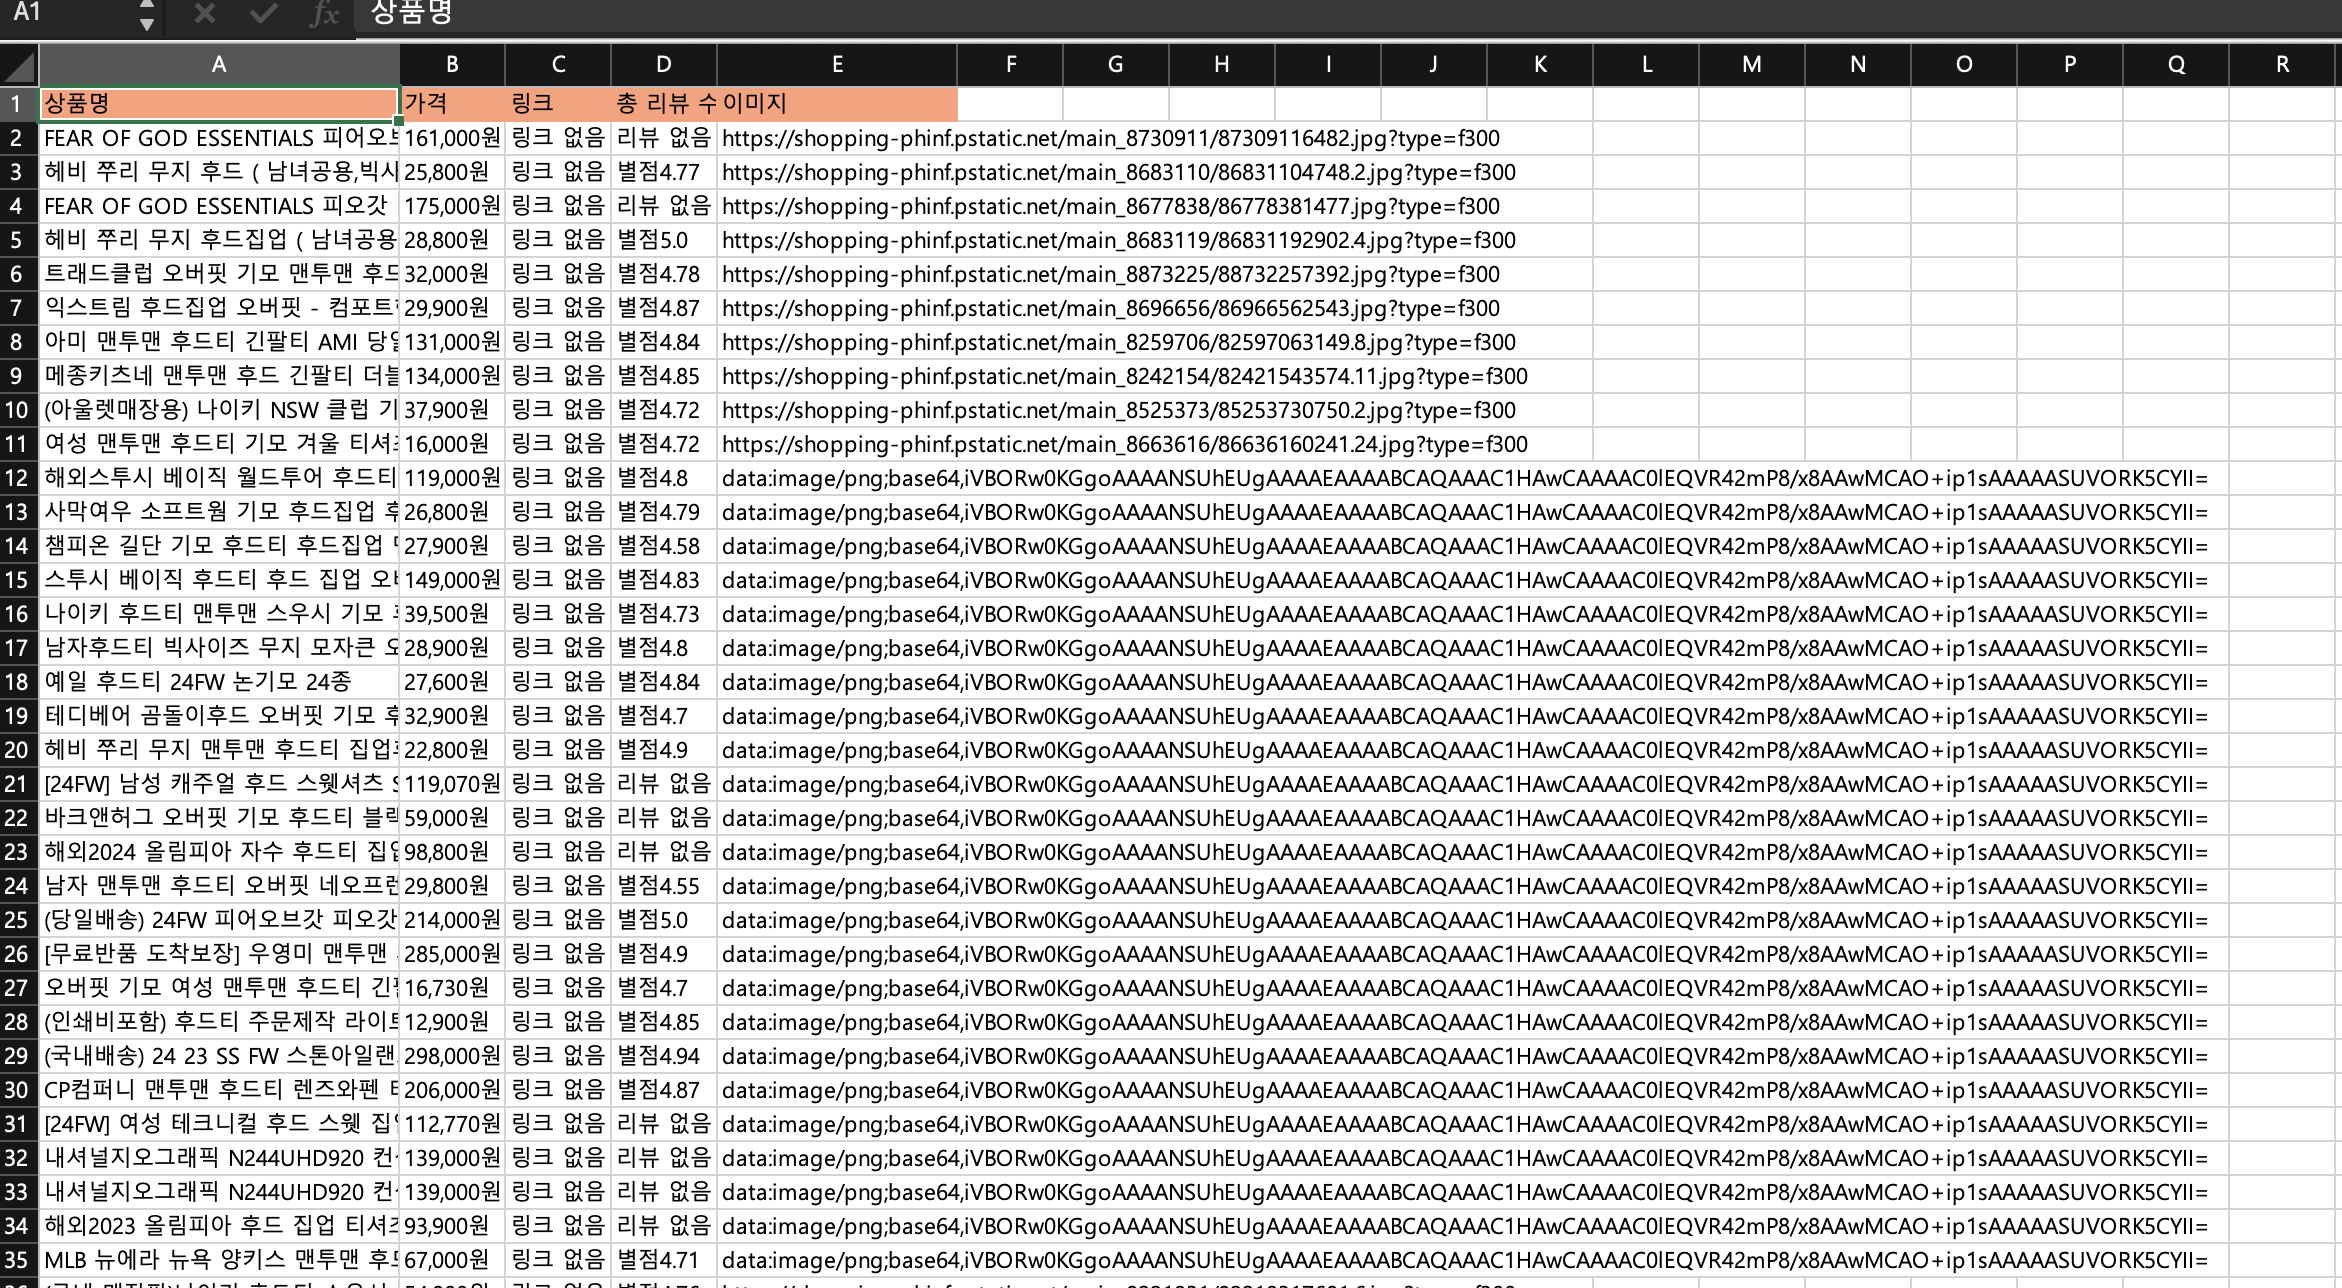Click the price cell 131,000원

click(x=452, y=342)
